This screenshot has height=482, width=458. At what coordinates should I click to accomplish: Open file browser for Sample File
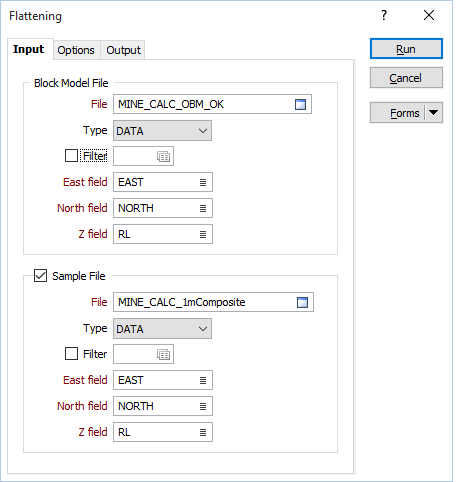pyautogui.click(x=302, y=302)
